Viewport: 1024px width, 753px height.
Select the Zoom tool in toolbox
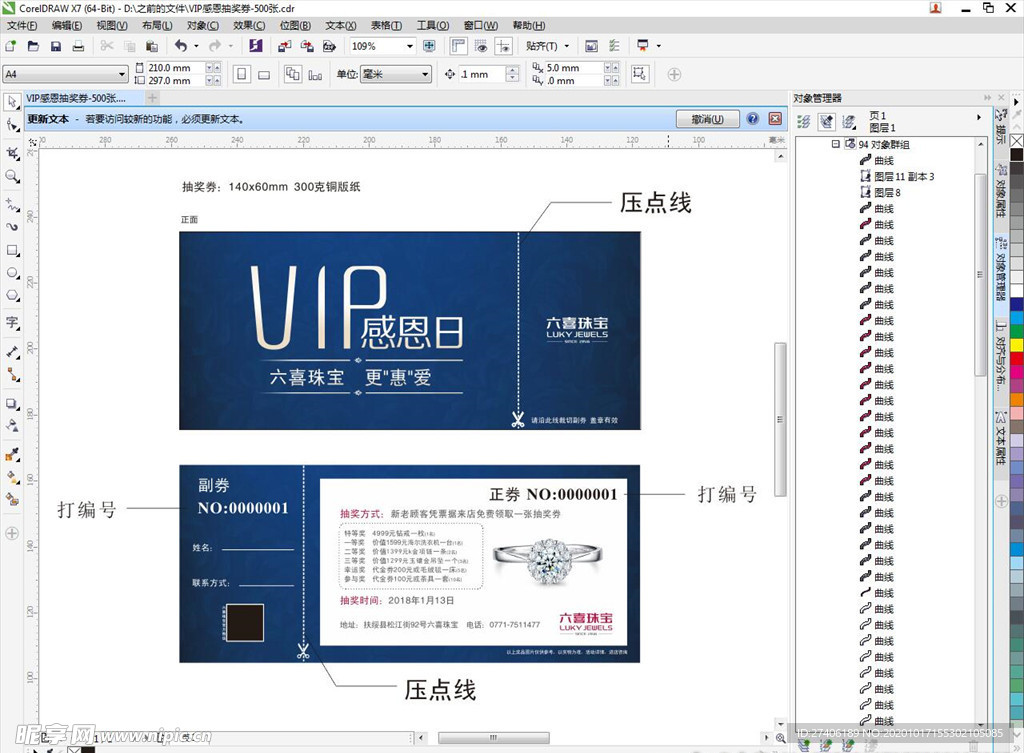pos(12,176)
